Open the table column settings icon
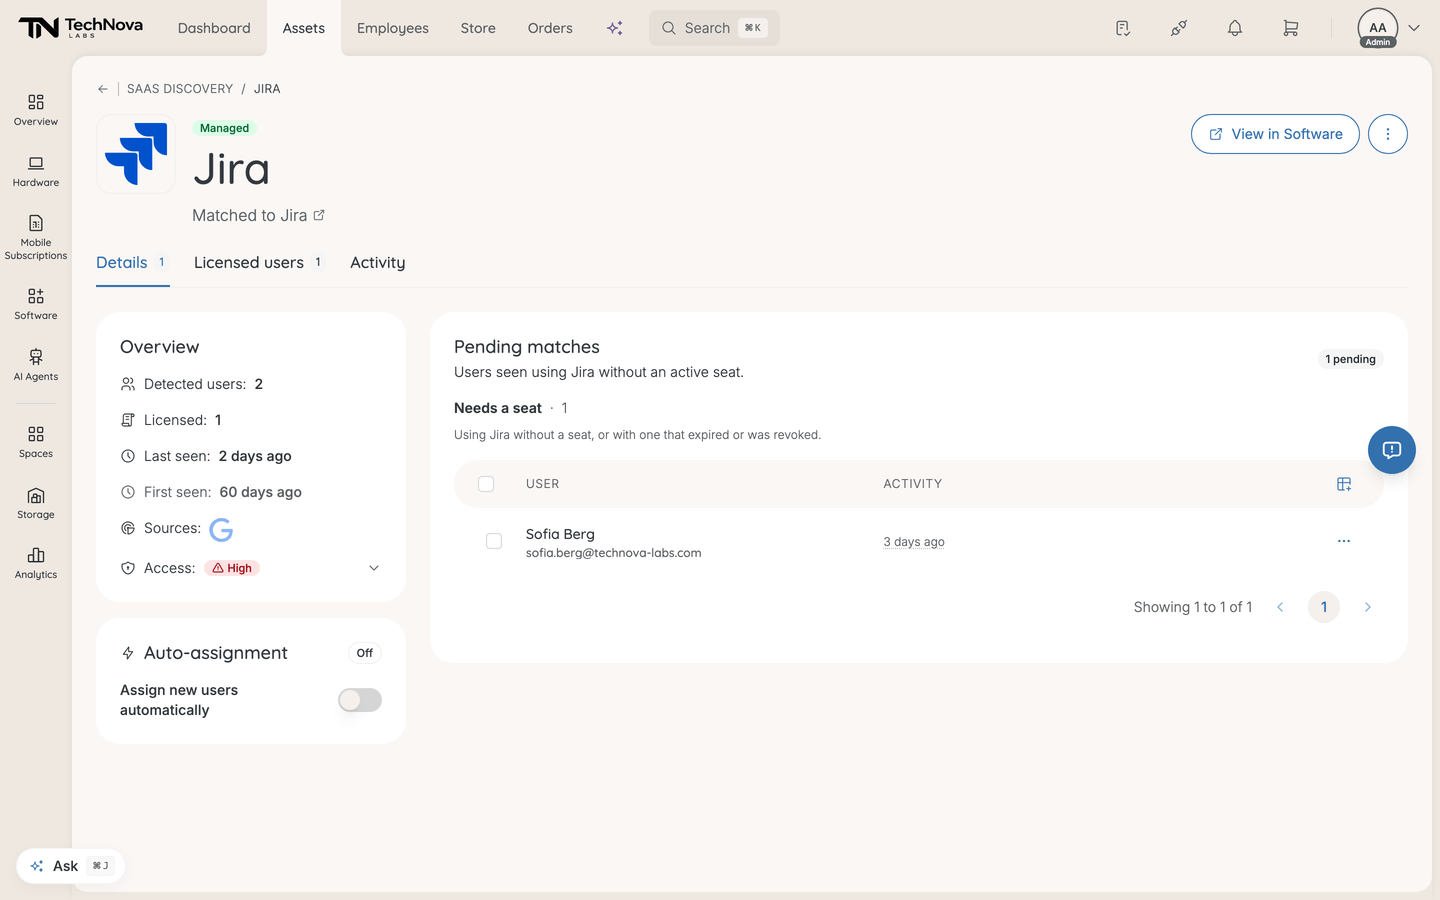 [1344, 484]
